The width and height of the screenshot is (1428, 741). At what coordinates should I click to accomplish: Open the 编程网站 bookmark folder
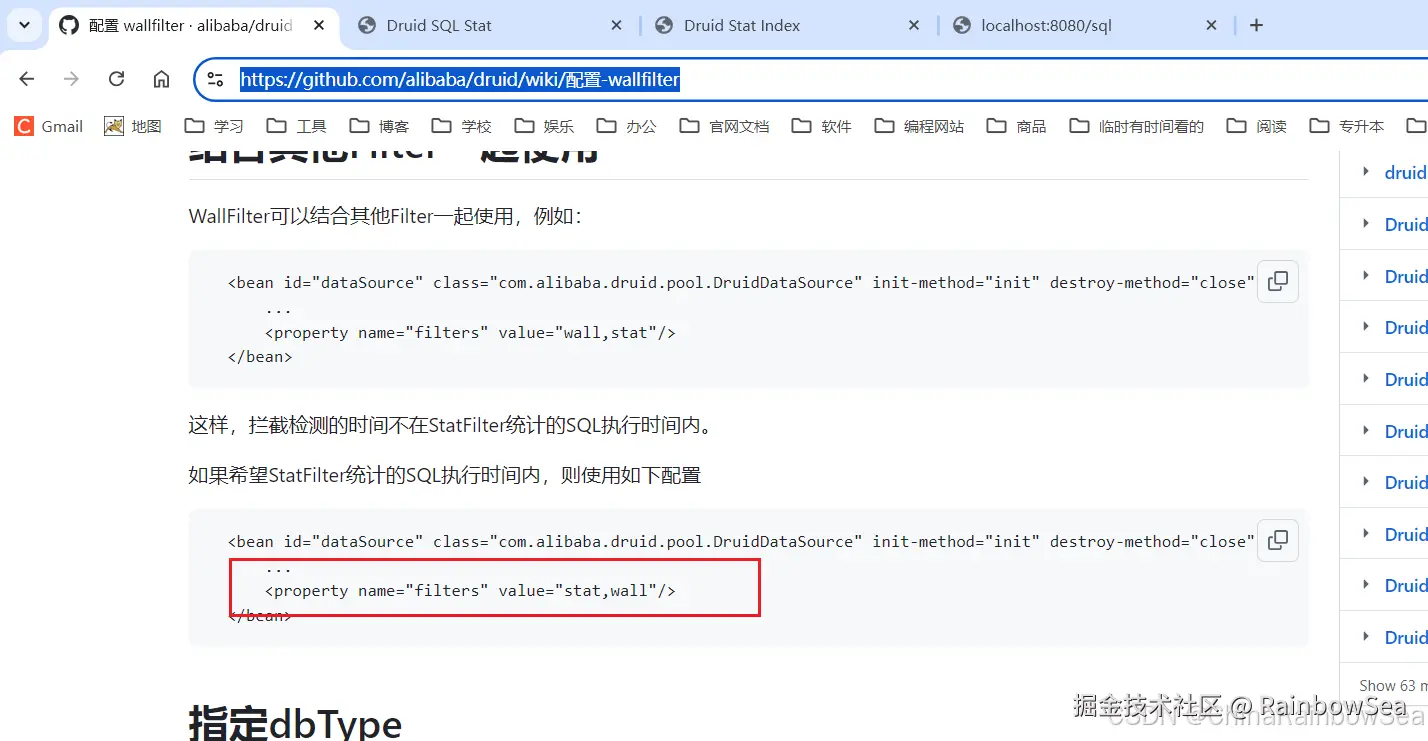coord(920,126)
